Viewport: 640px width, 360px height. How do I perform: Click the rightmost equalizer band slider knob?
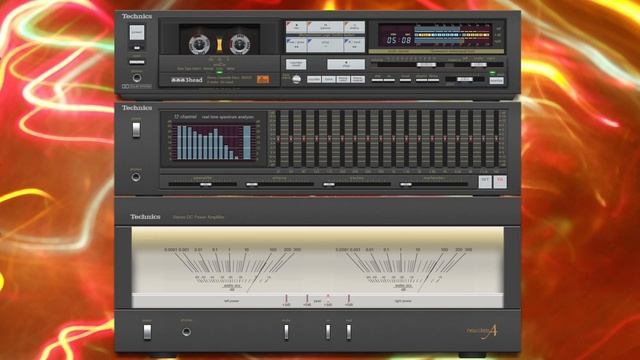coord(496,139)
